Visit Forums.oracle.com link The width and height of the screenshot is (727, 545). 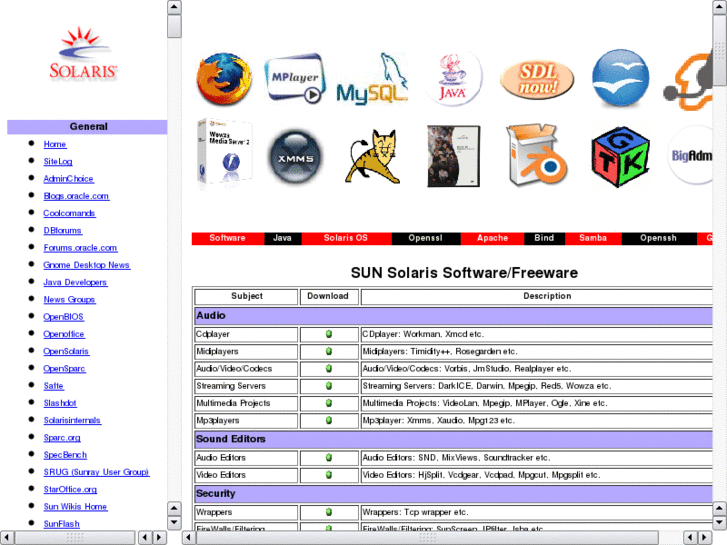(81, 248)
